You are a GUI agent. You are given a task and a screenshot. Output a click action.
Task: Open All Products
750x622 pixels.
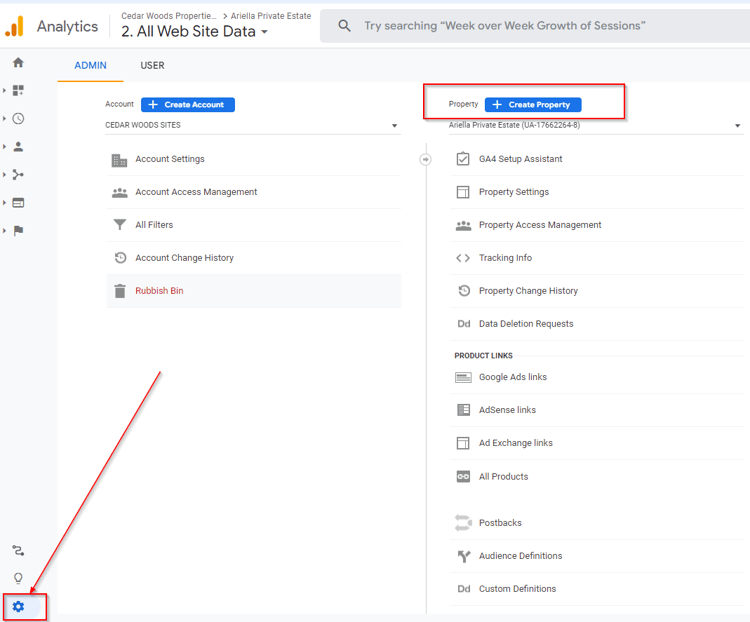597,477
